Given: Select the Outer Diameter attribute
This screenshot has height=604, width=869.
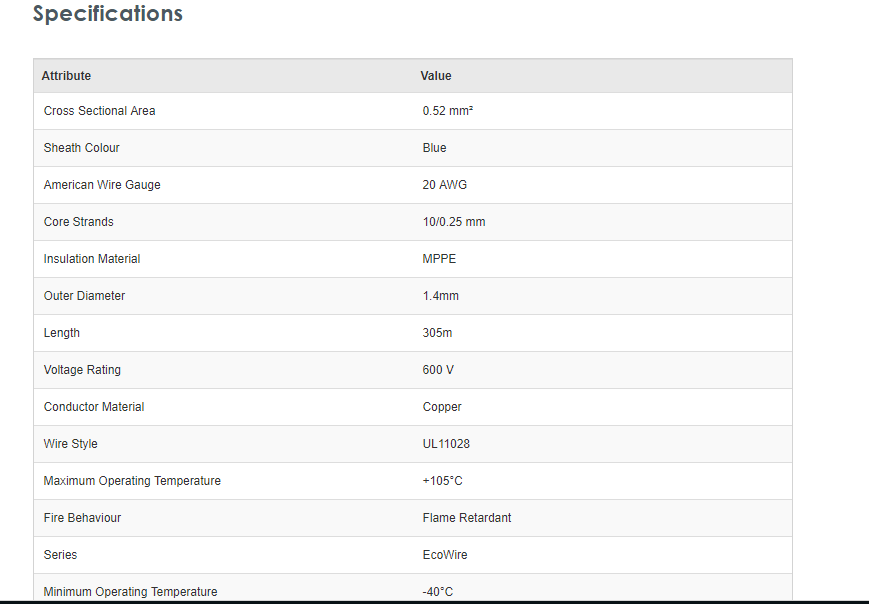Looking at the screenshot, I should [84, 296].
